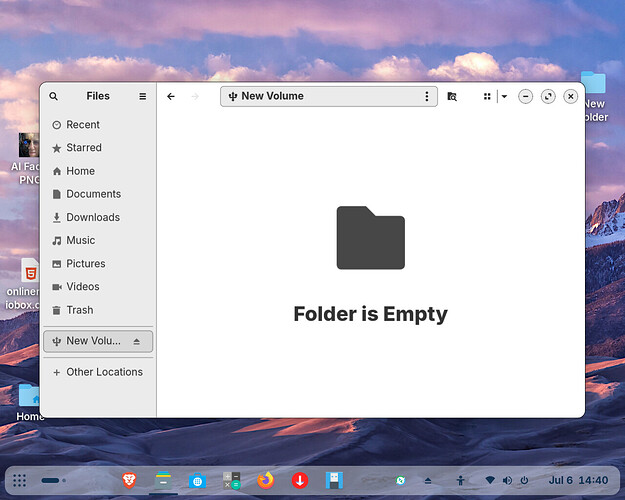This screenshot has height=500, width=625.
Task: Minimize the Files window
Action: point(525,96)
